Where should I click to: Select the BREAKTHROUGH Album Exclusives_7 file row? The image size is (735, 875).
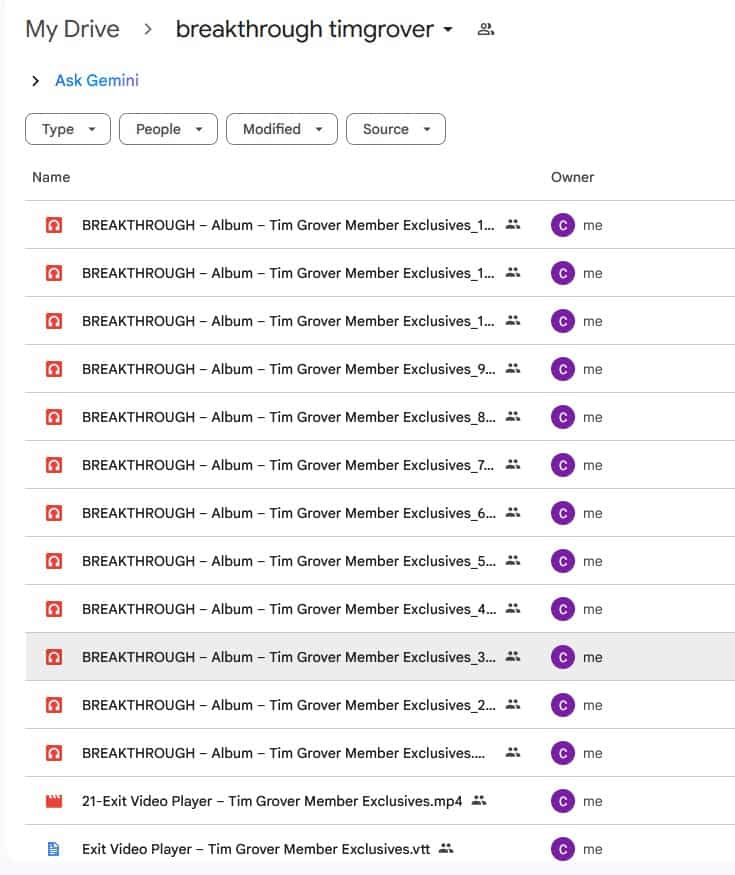tap(288, 465)
